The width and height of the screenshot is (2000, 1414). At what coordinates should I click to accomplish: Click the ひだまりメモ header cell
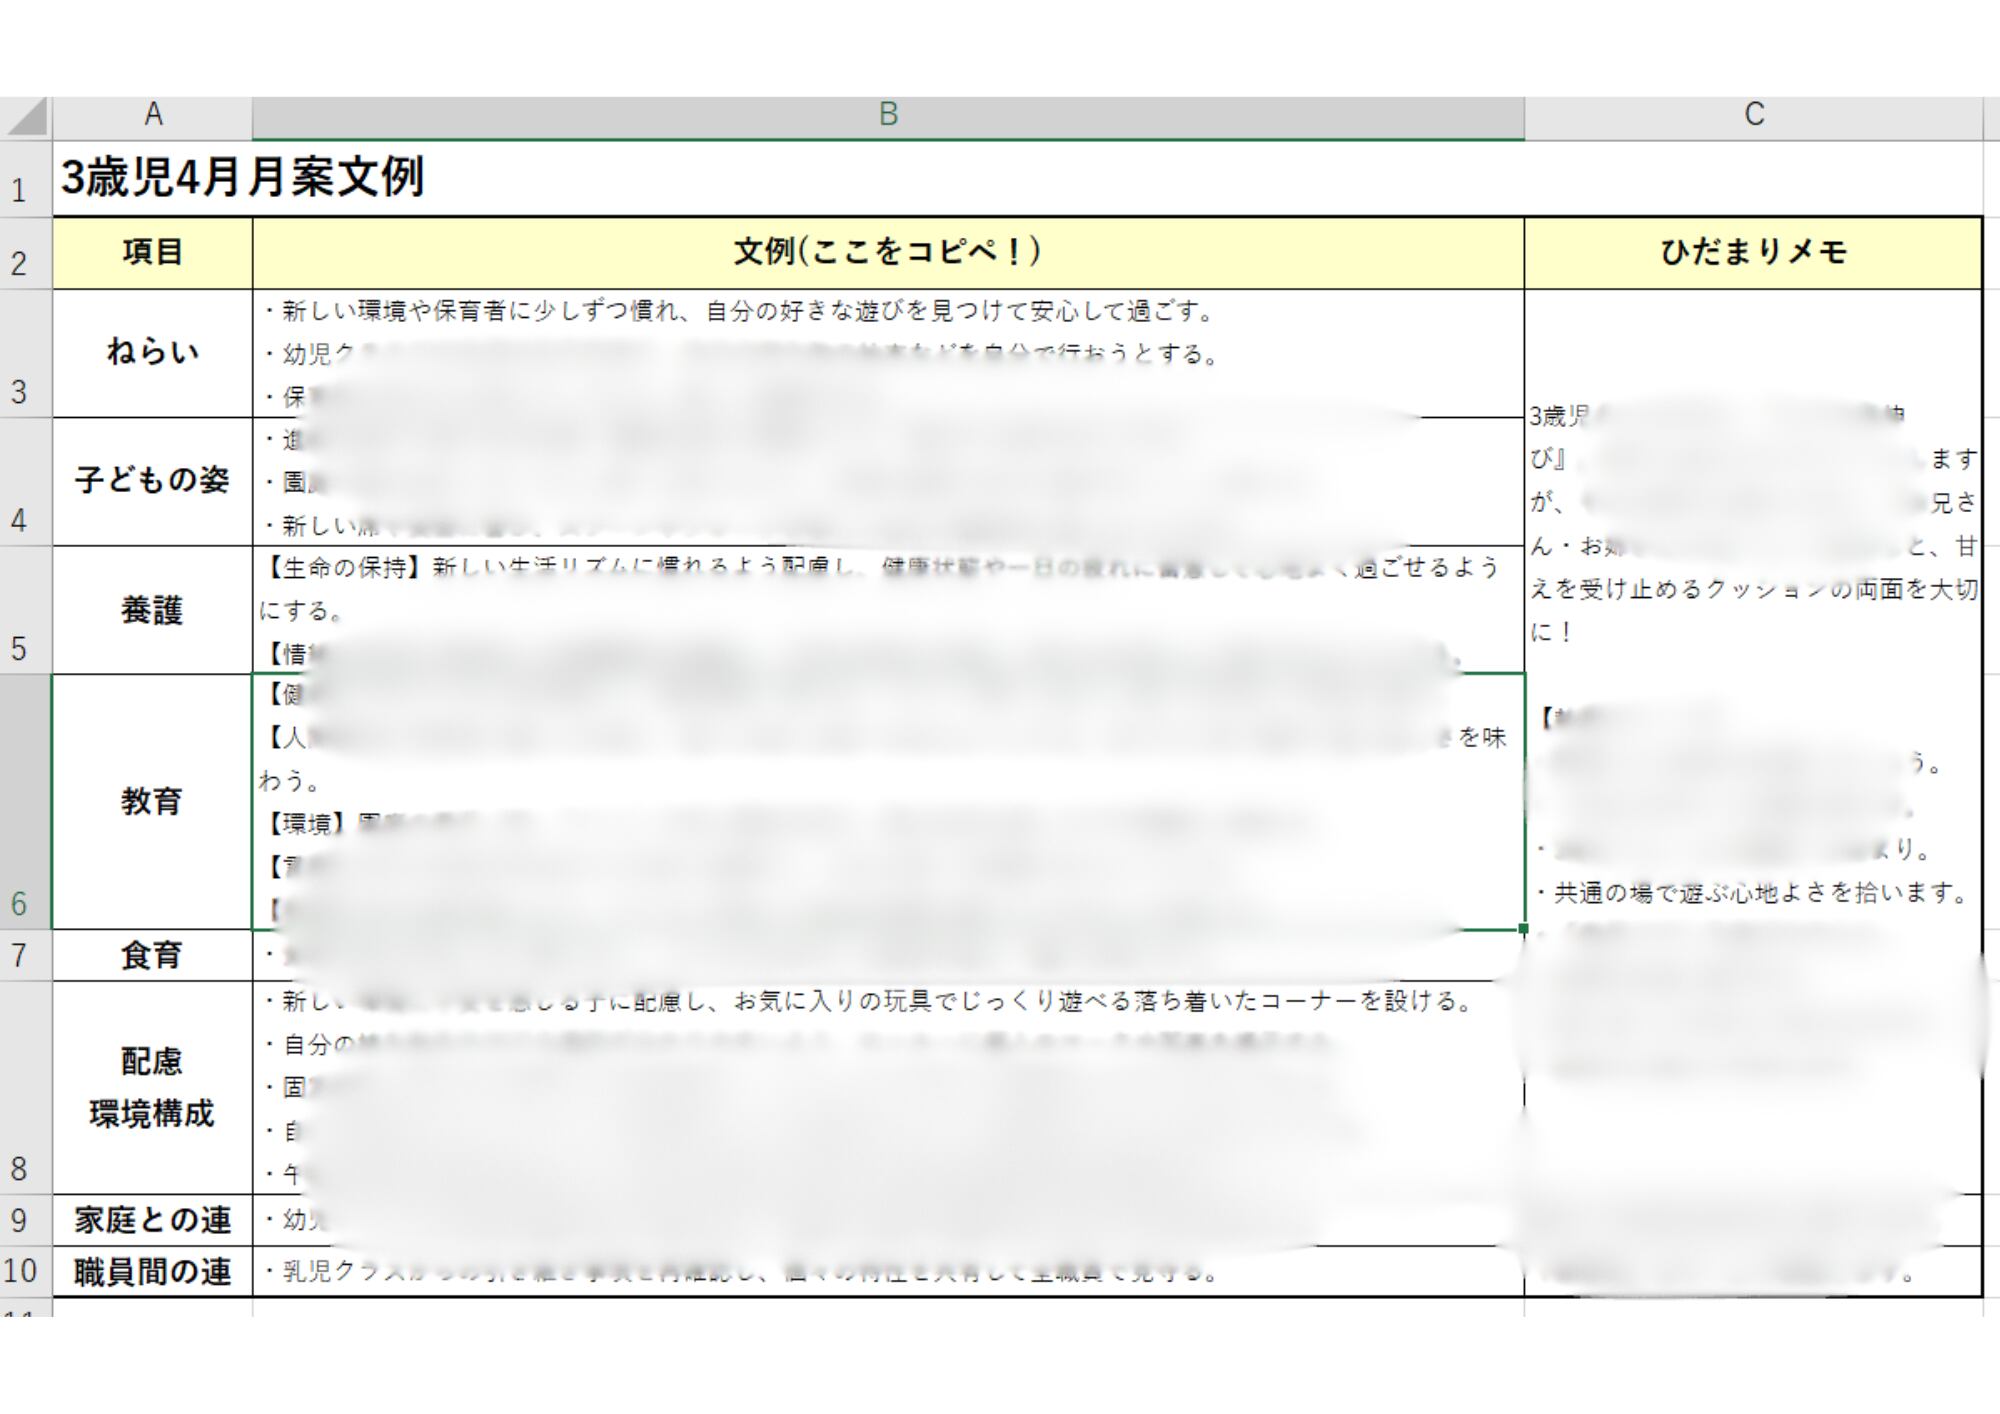click(1753, 252)
